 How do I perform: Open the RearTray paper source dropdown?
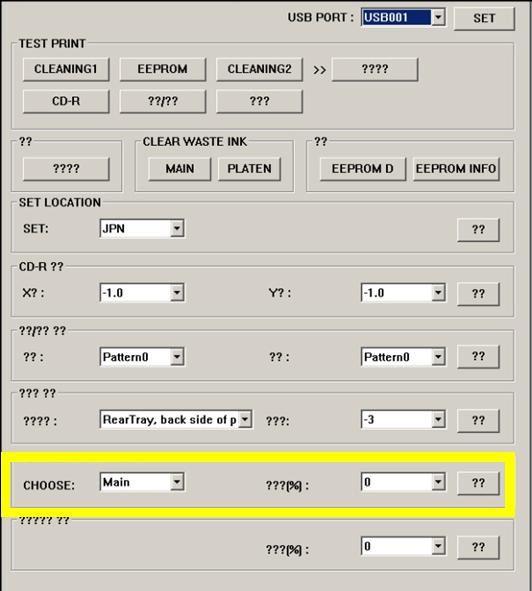[x=176, y=420]
